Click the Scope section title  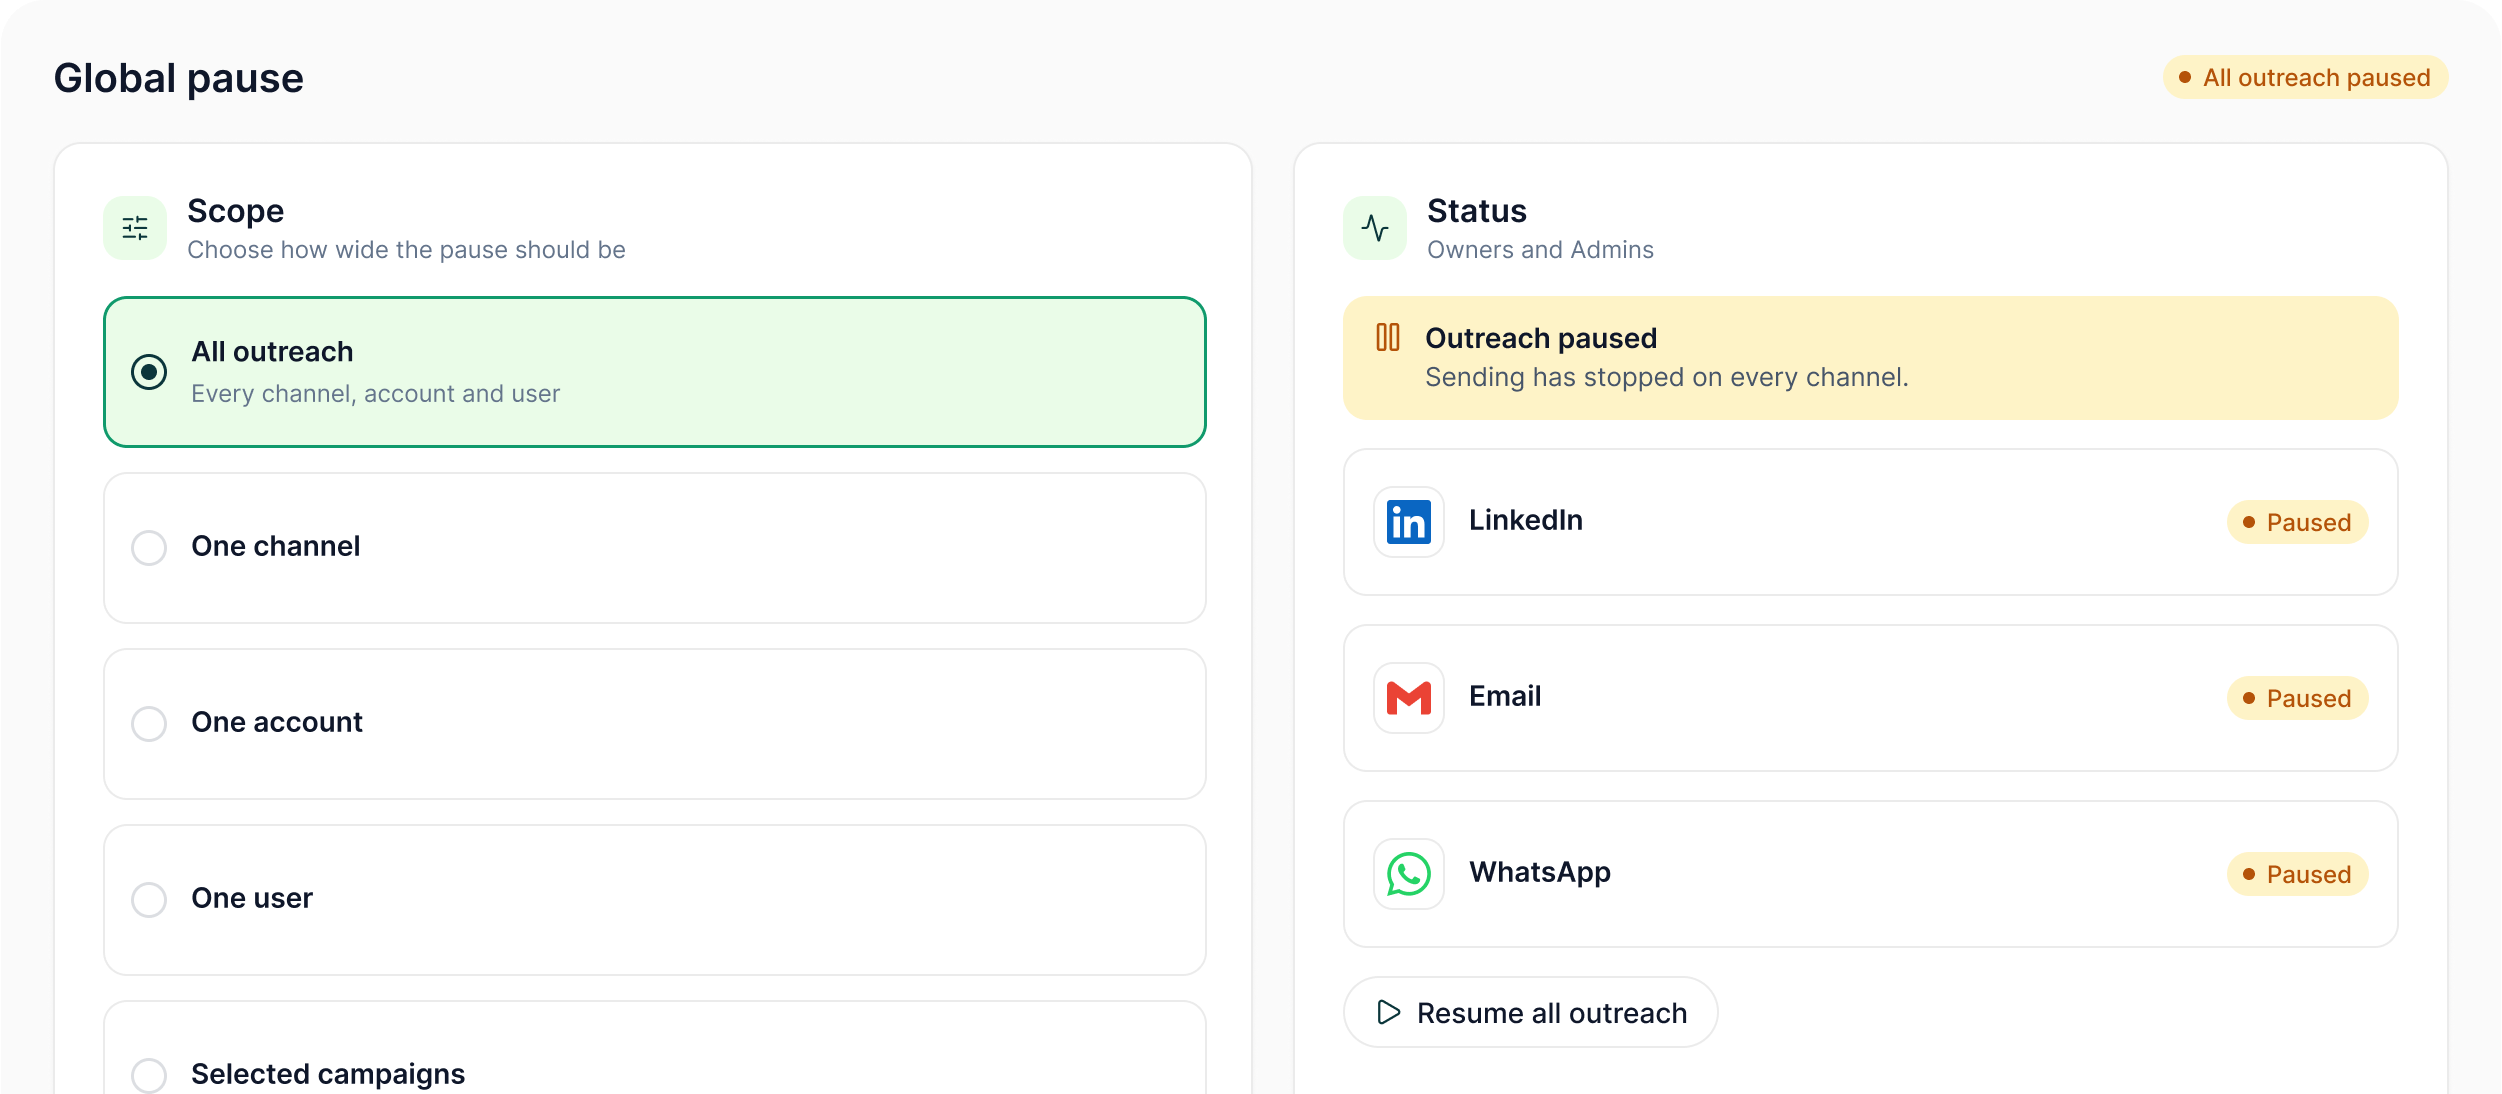pos(236,211)
